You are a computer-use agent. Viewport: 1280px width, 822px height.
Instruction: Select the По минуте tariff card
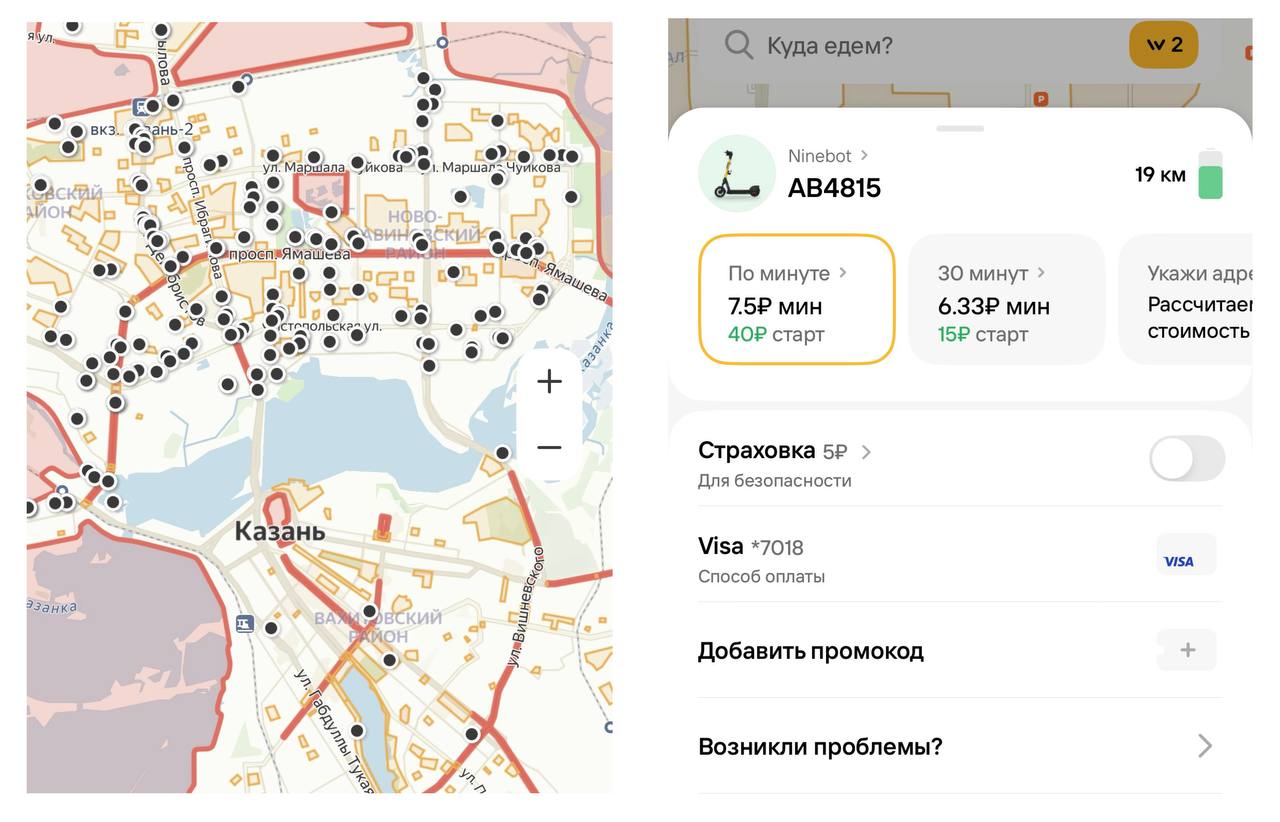796,300
